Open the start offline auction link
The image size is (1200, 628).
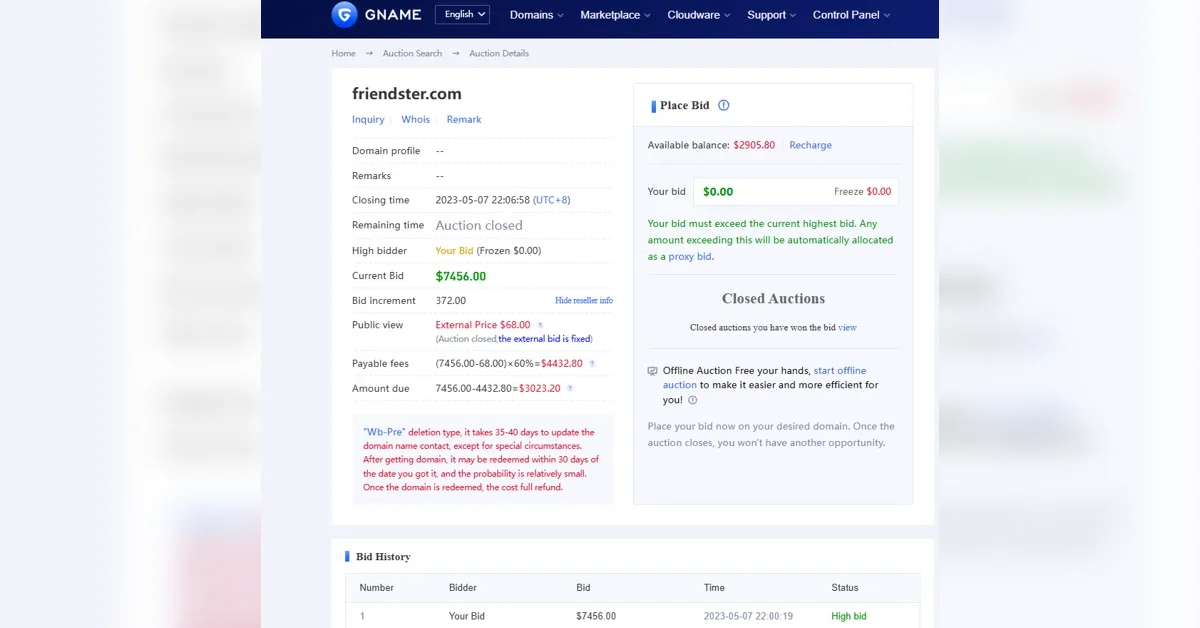[765, 377]
